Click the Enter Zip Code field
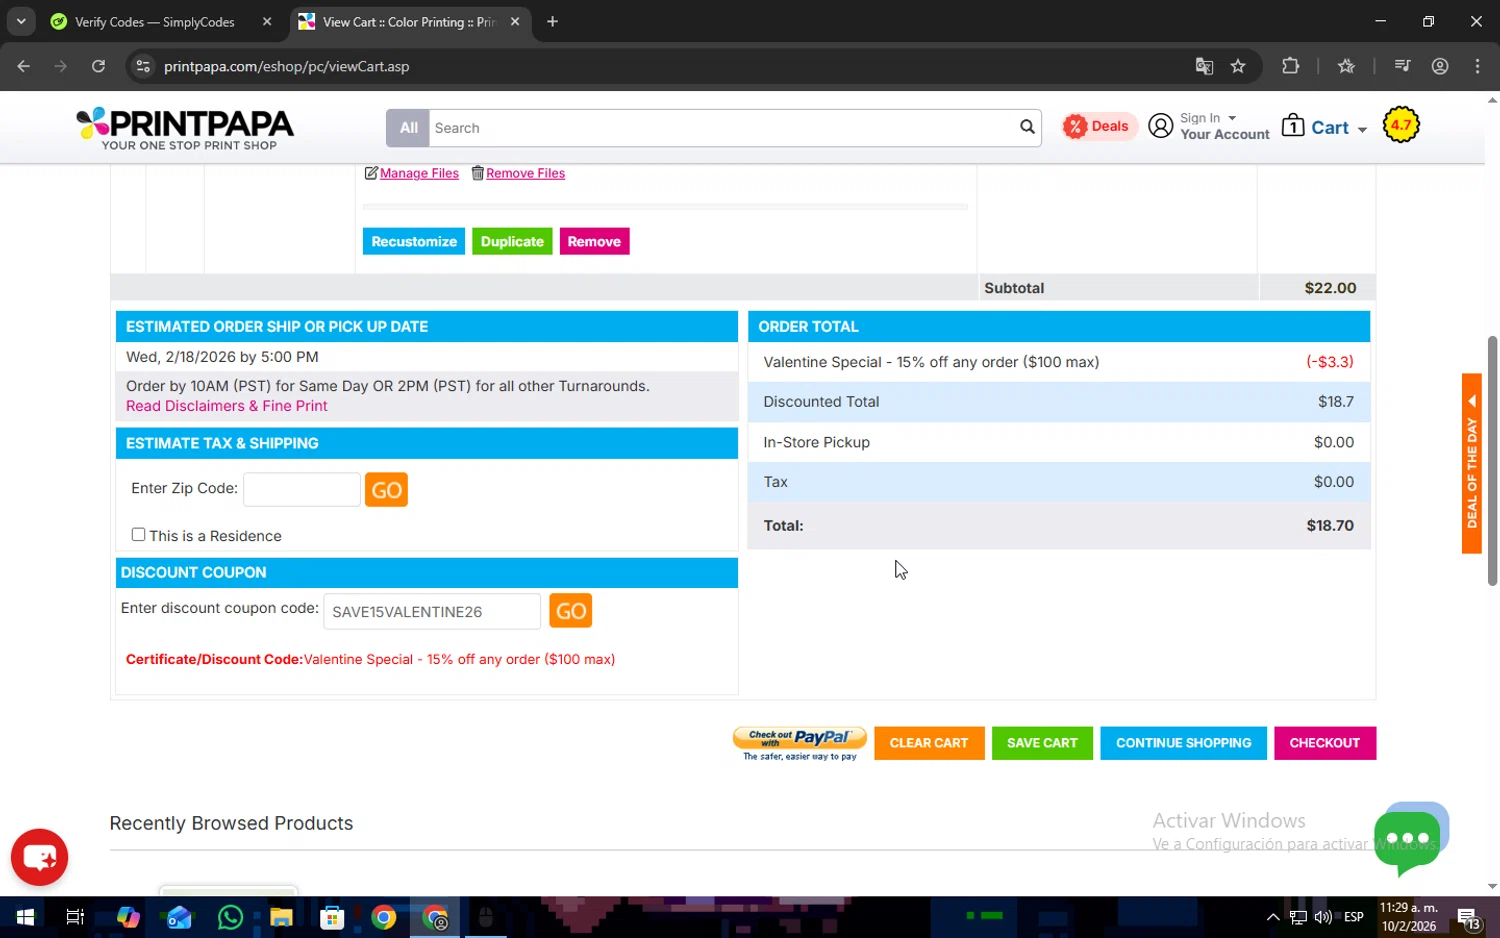1500x938 pixels. 302,489
